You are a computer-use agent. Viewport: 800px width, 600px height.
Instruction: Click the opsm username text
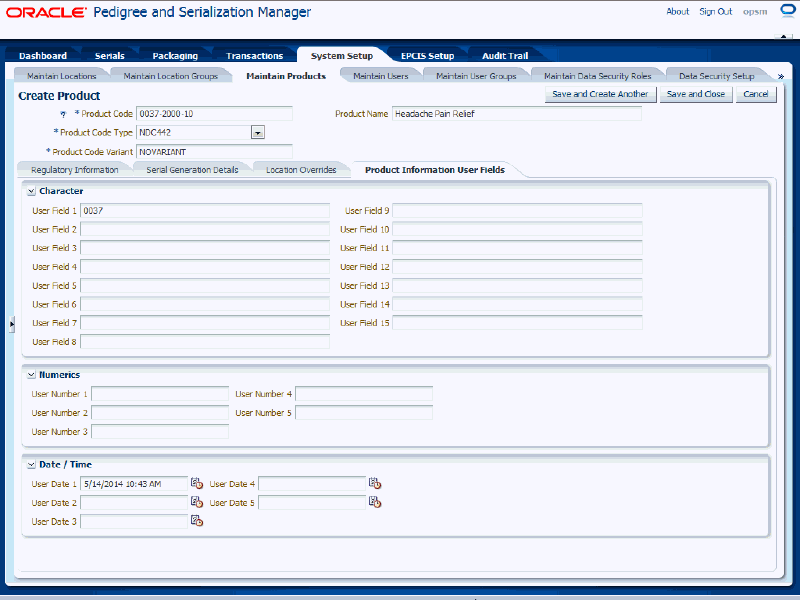pyautogui.click(x=755, y=12)
